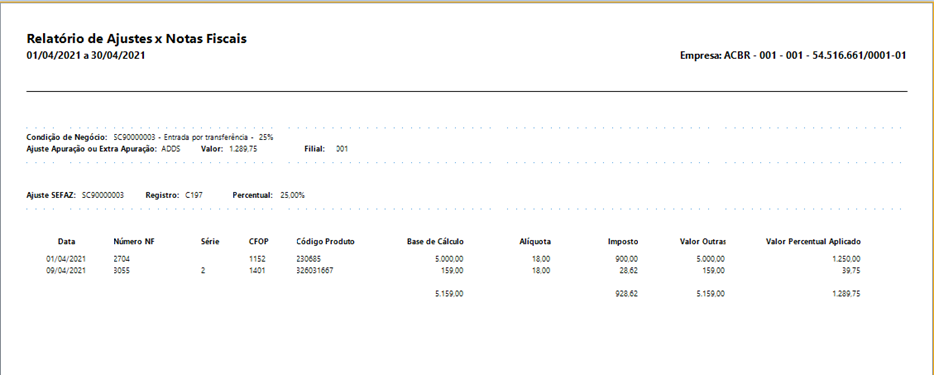The height and width of the screenshot is (375, 934).
Task: Select invoice number 2704 row
Action: [x=453, y=259]
